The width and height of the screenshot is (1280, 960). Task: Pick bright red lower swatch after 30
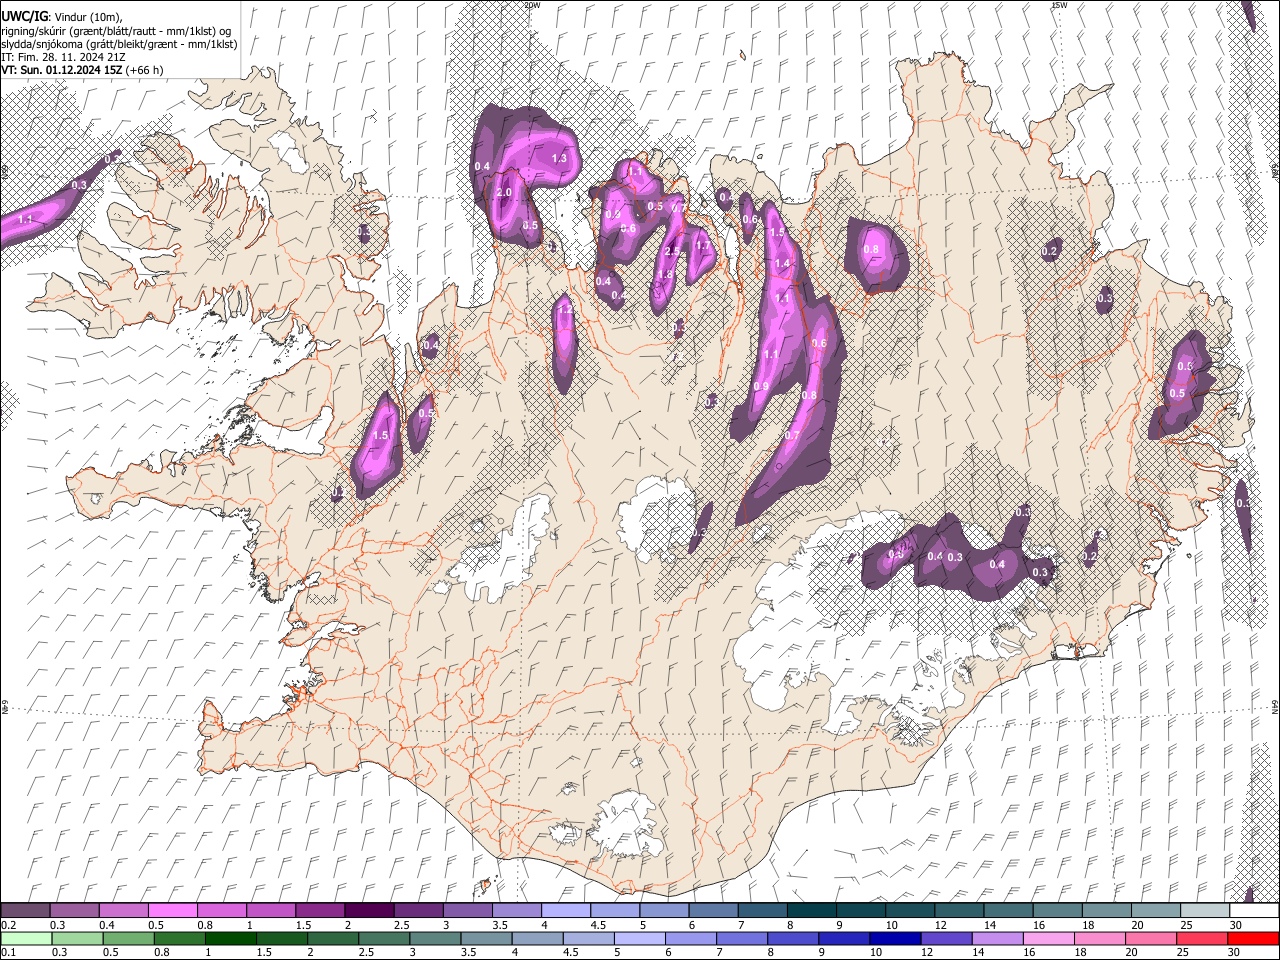coord(1255,939)
